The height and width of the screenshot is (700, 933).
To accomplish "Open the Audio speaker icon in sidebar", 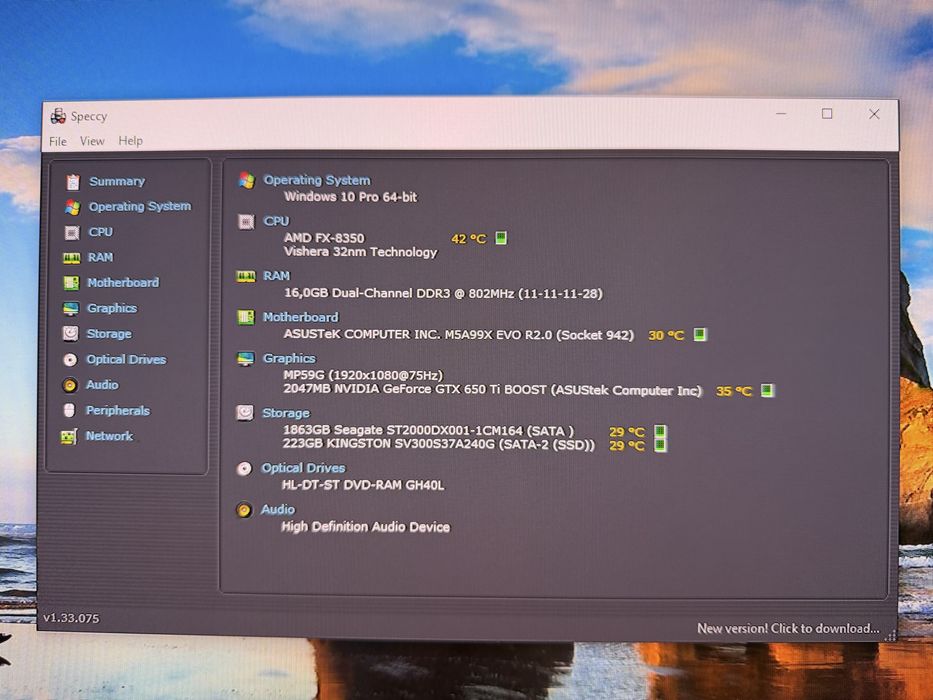I will point(70,385).
